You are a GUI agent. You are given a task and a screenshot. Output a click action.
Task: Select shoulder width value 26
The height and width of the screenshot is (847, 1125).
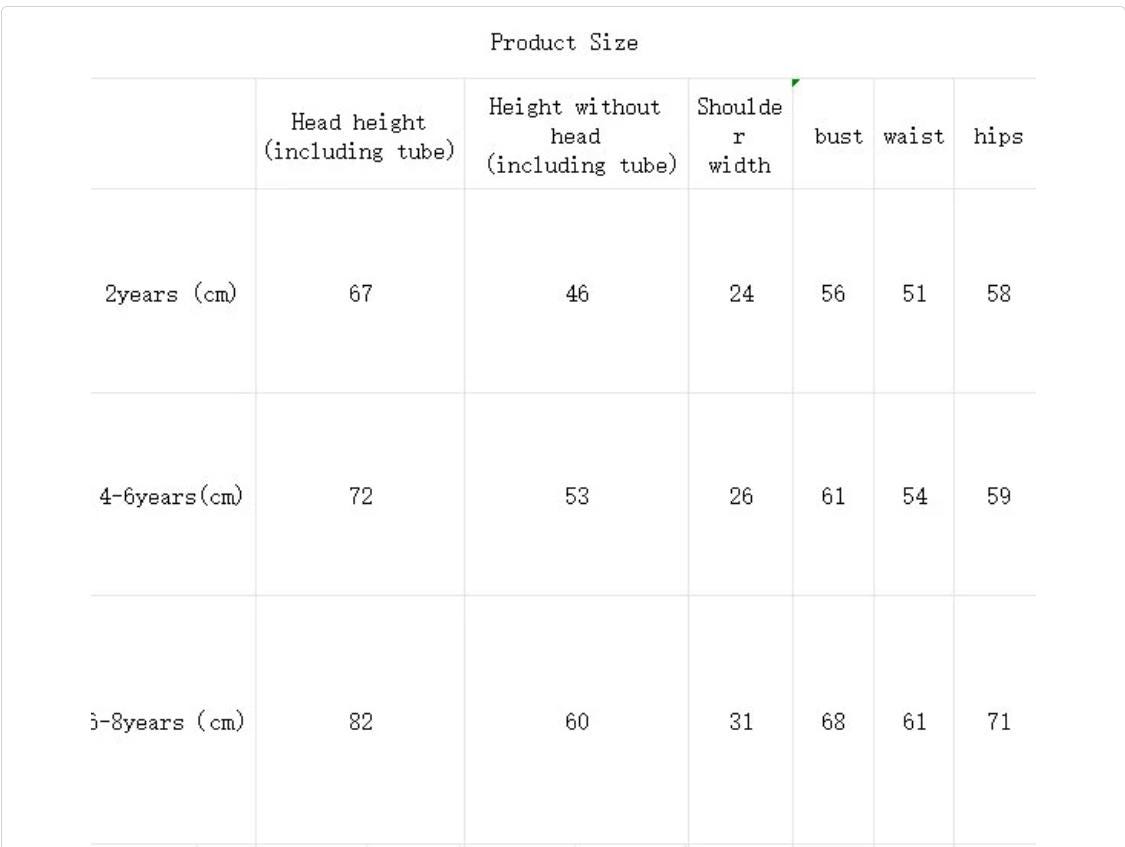740,496
